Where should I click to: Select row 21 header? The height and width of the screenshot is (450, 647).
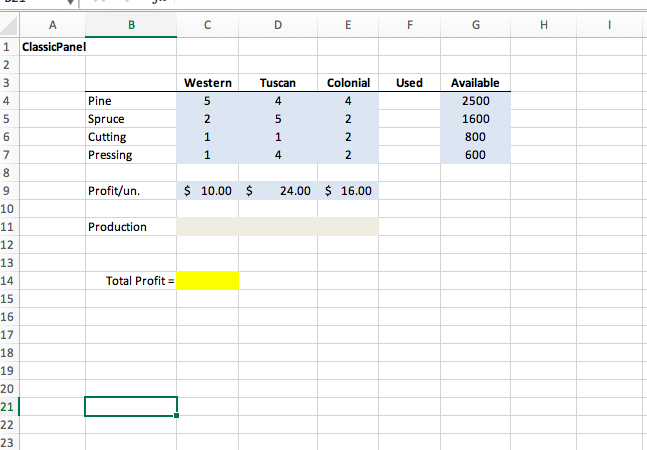click(9, 407)
